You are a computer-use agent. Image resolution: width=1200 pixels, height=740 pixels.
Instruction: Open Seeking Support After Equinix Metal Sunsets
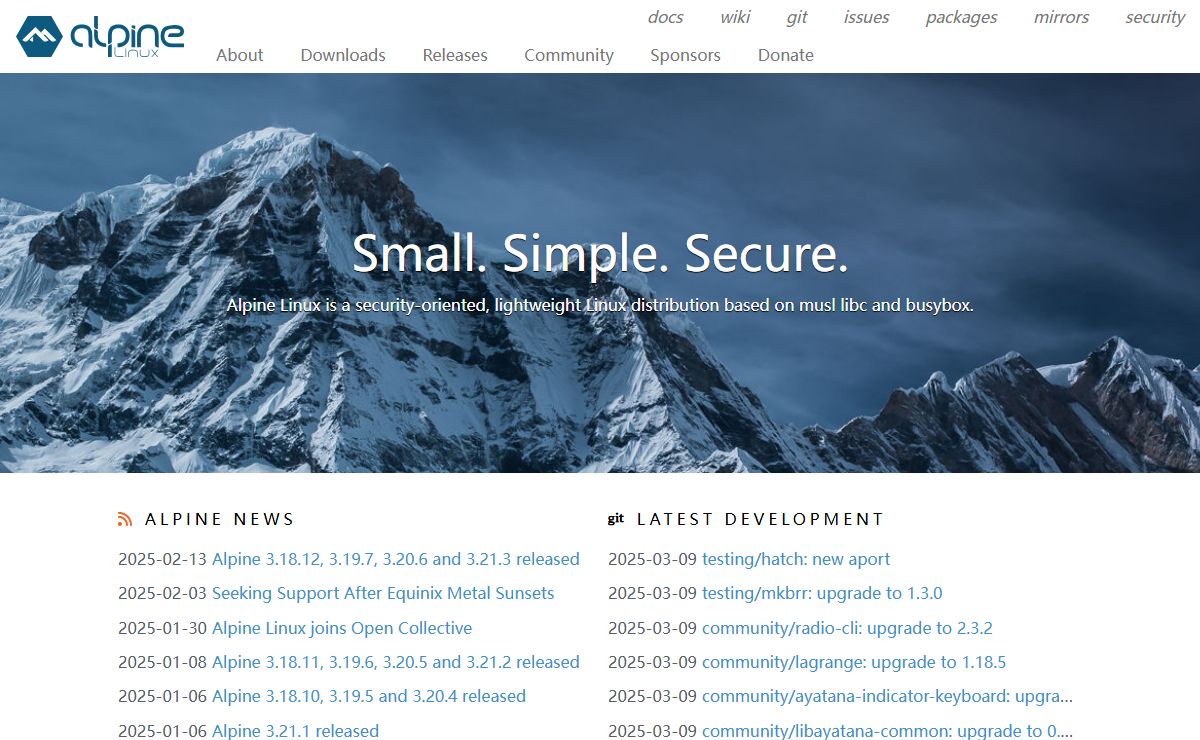[383, 593]
